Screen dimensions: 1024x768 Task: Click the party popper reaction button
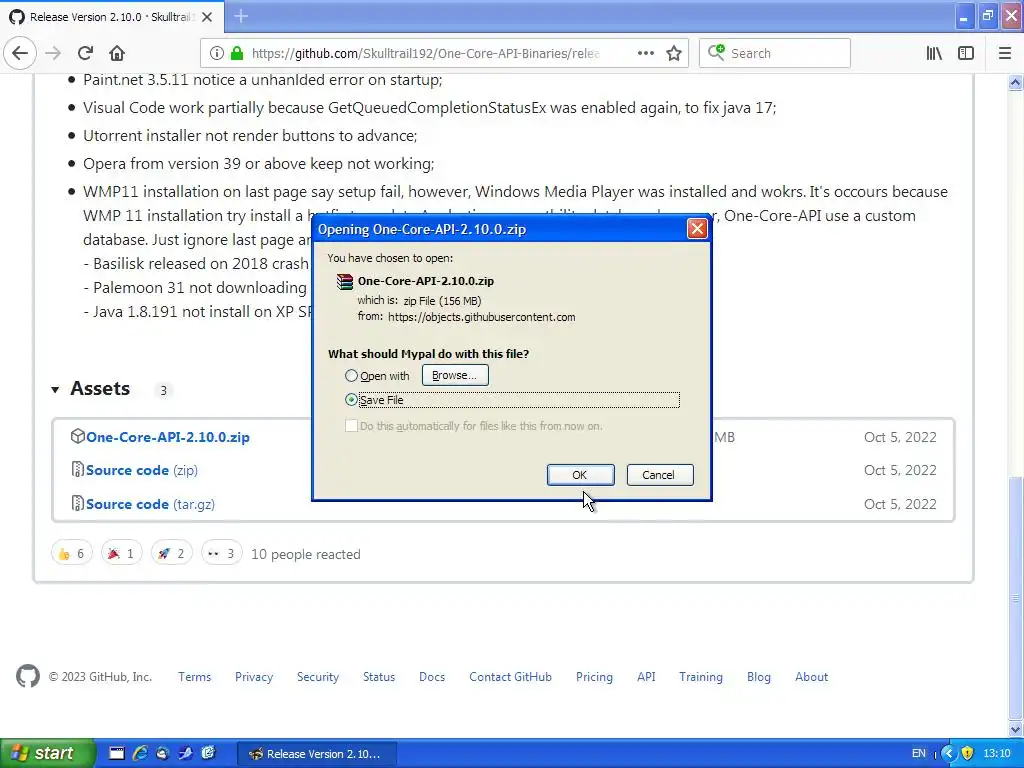tap(121, 554)
